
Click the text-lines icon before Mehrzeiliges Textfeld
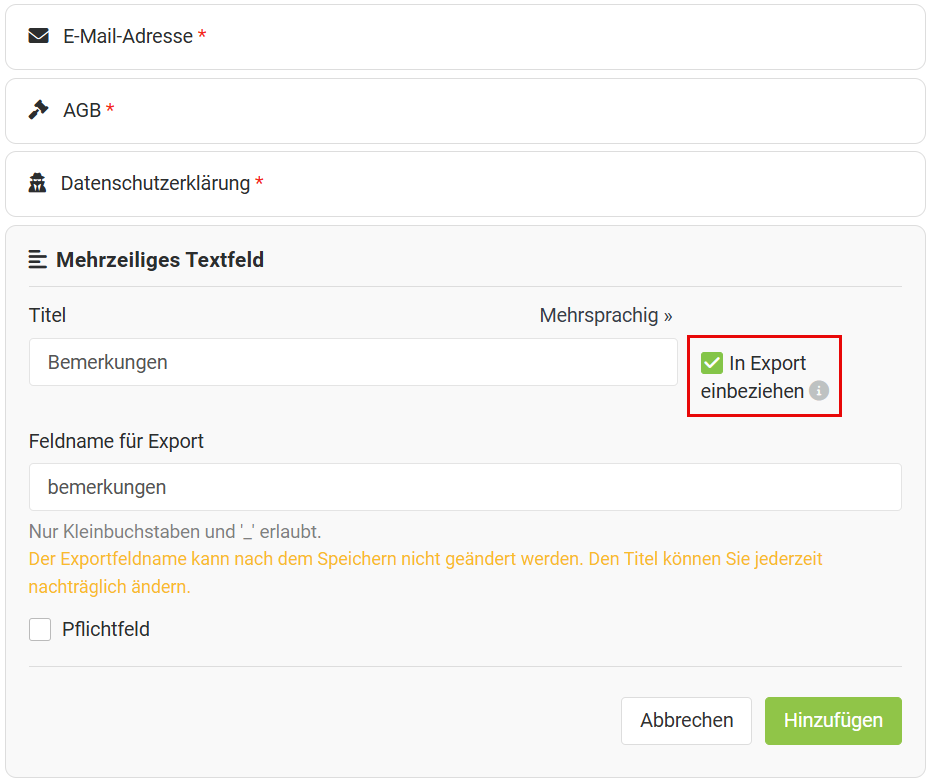coord(38,260)
